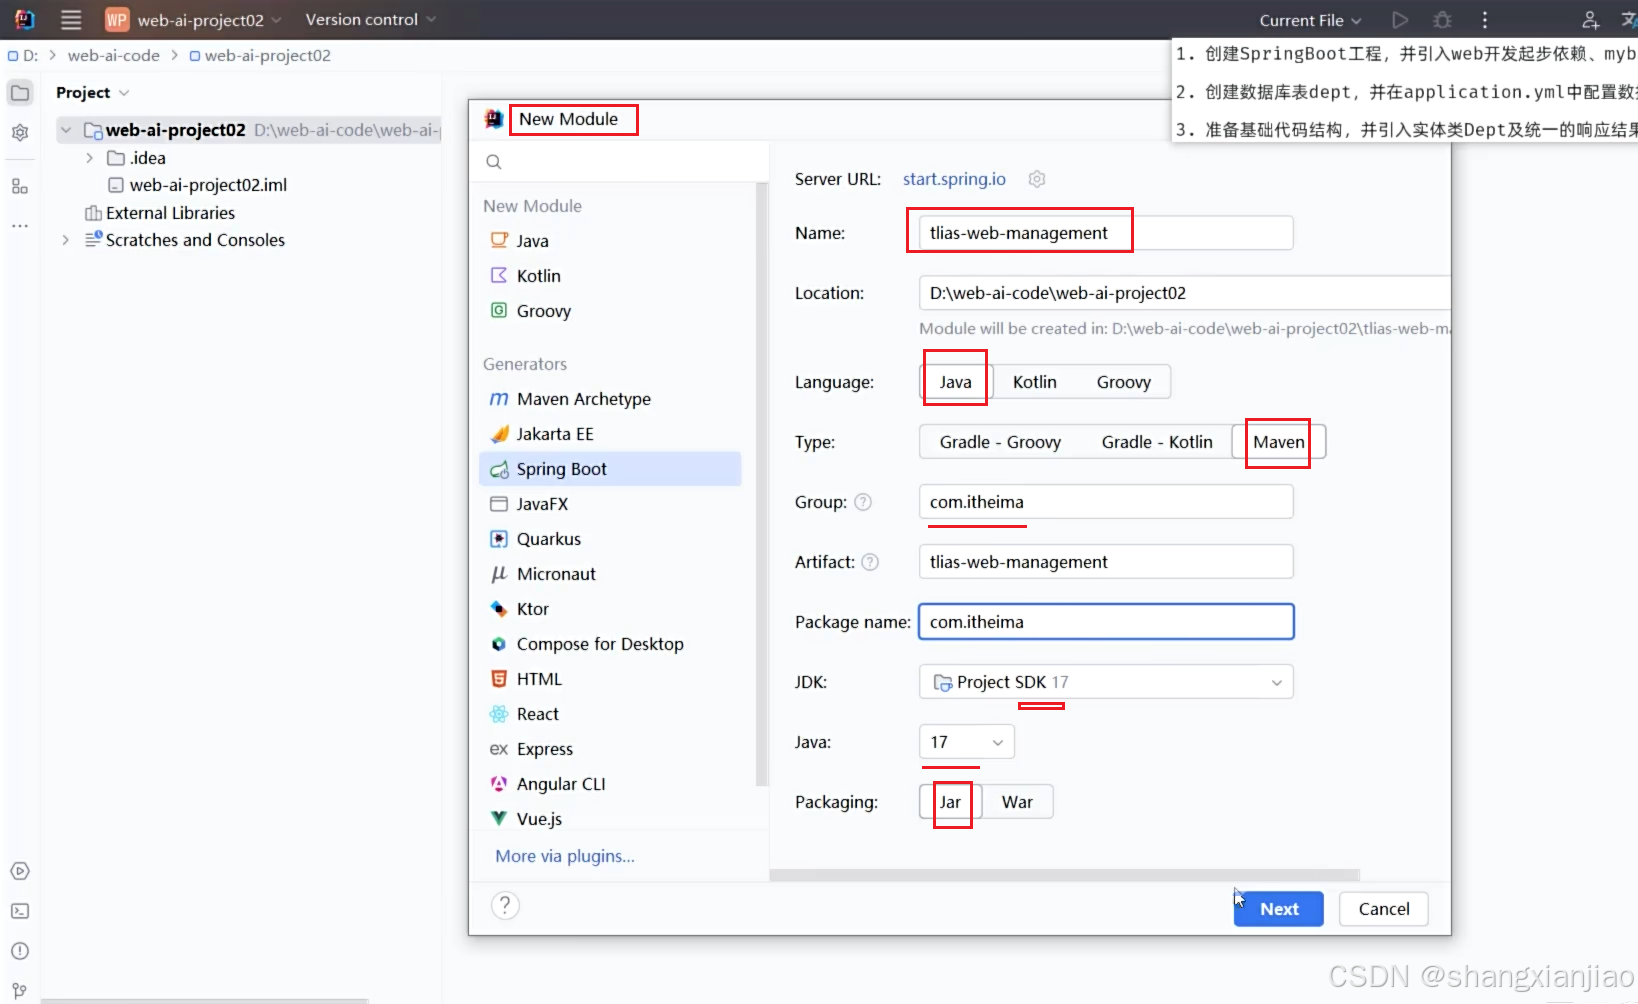Click the Server URL settings gear icon

[1037, 179]
